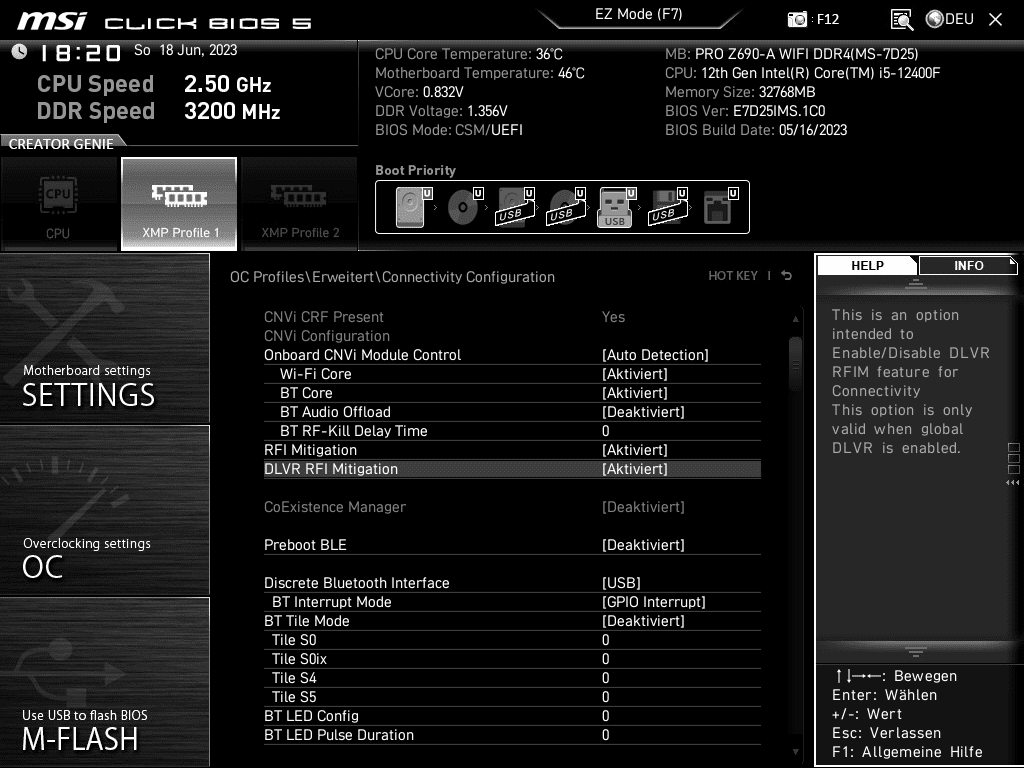
Task: Open the OC overclocking settings section
Action: 104,511
